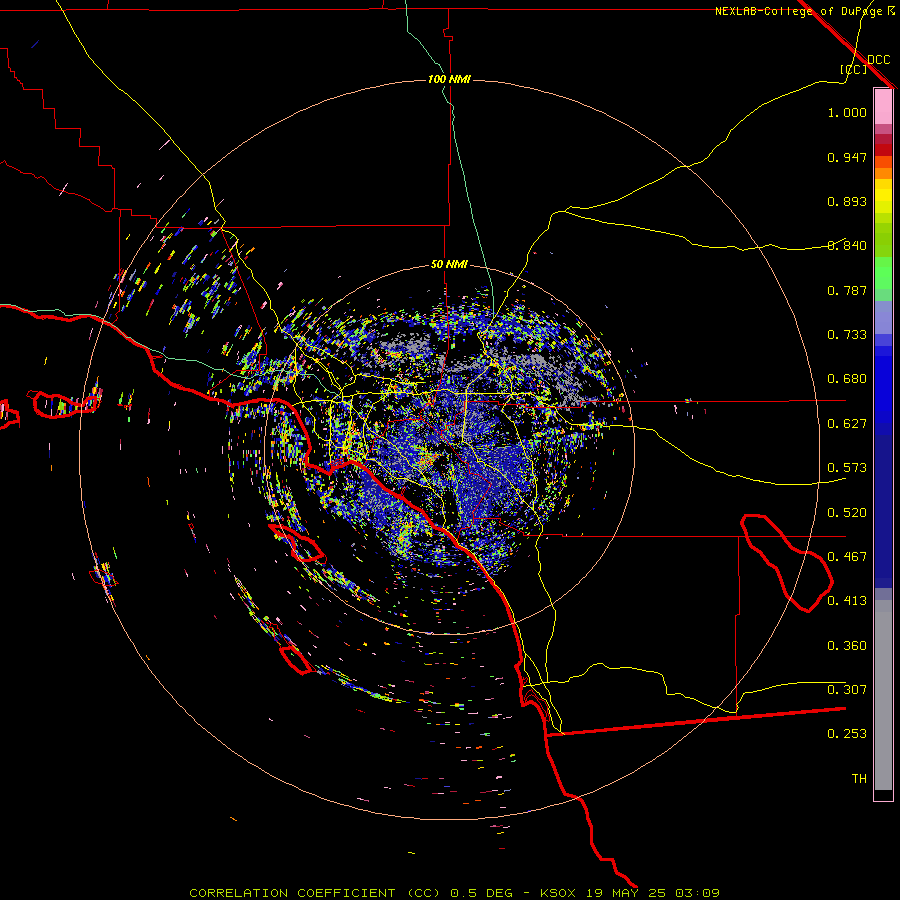The width and height of the screenshot is (900, 900).
Task: Click the 0.947 scale value
Action: 847,157
